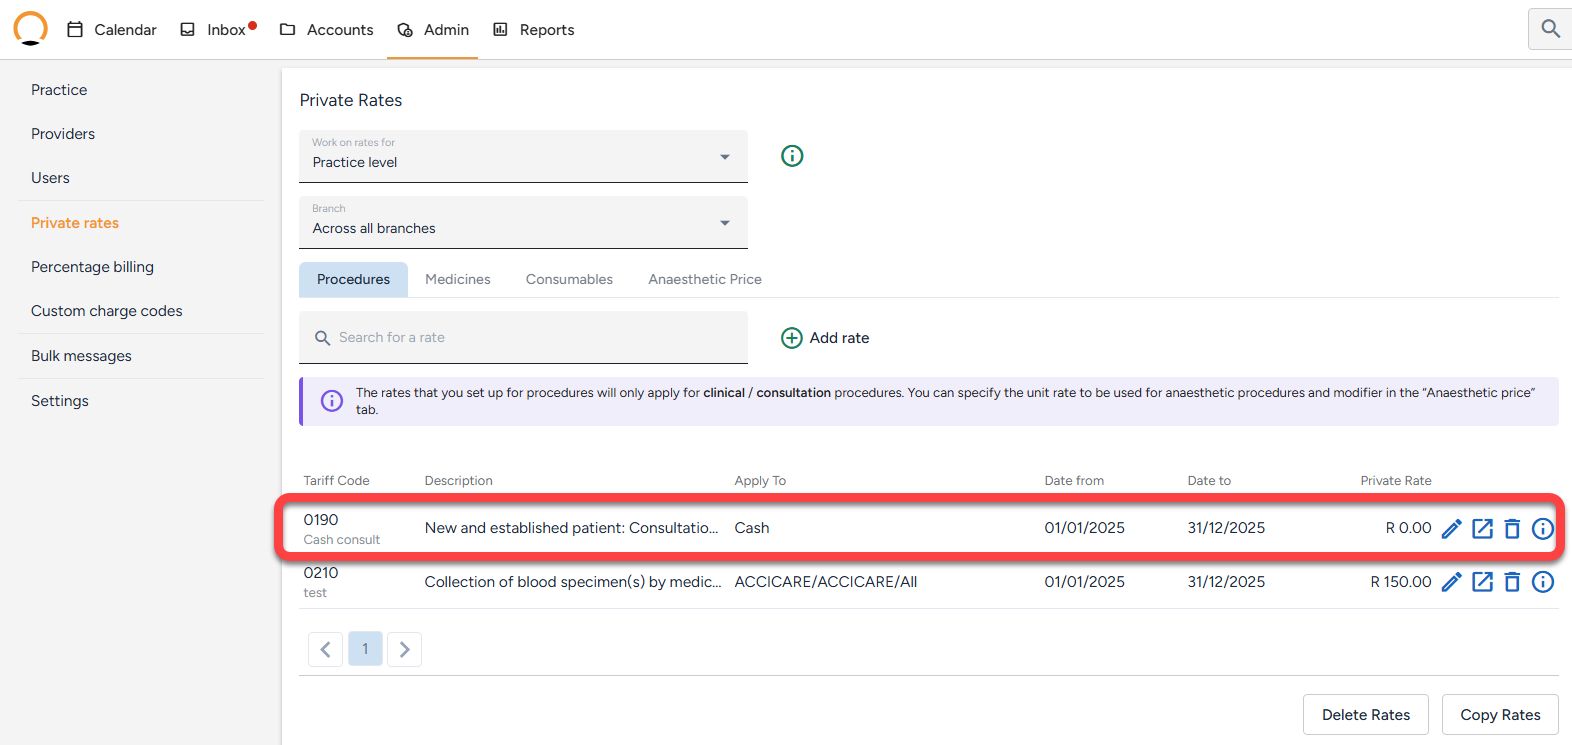The height and width of the screenshot is (745, 1572).
Task: Click the Reports chart icon in the navigation
Action: [500, 30]
